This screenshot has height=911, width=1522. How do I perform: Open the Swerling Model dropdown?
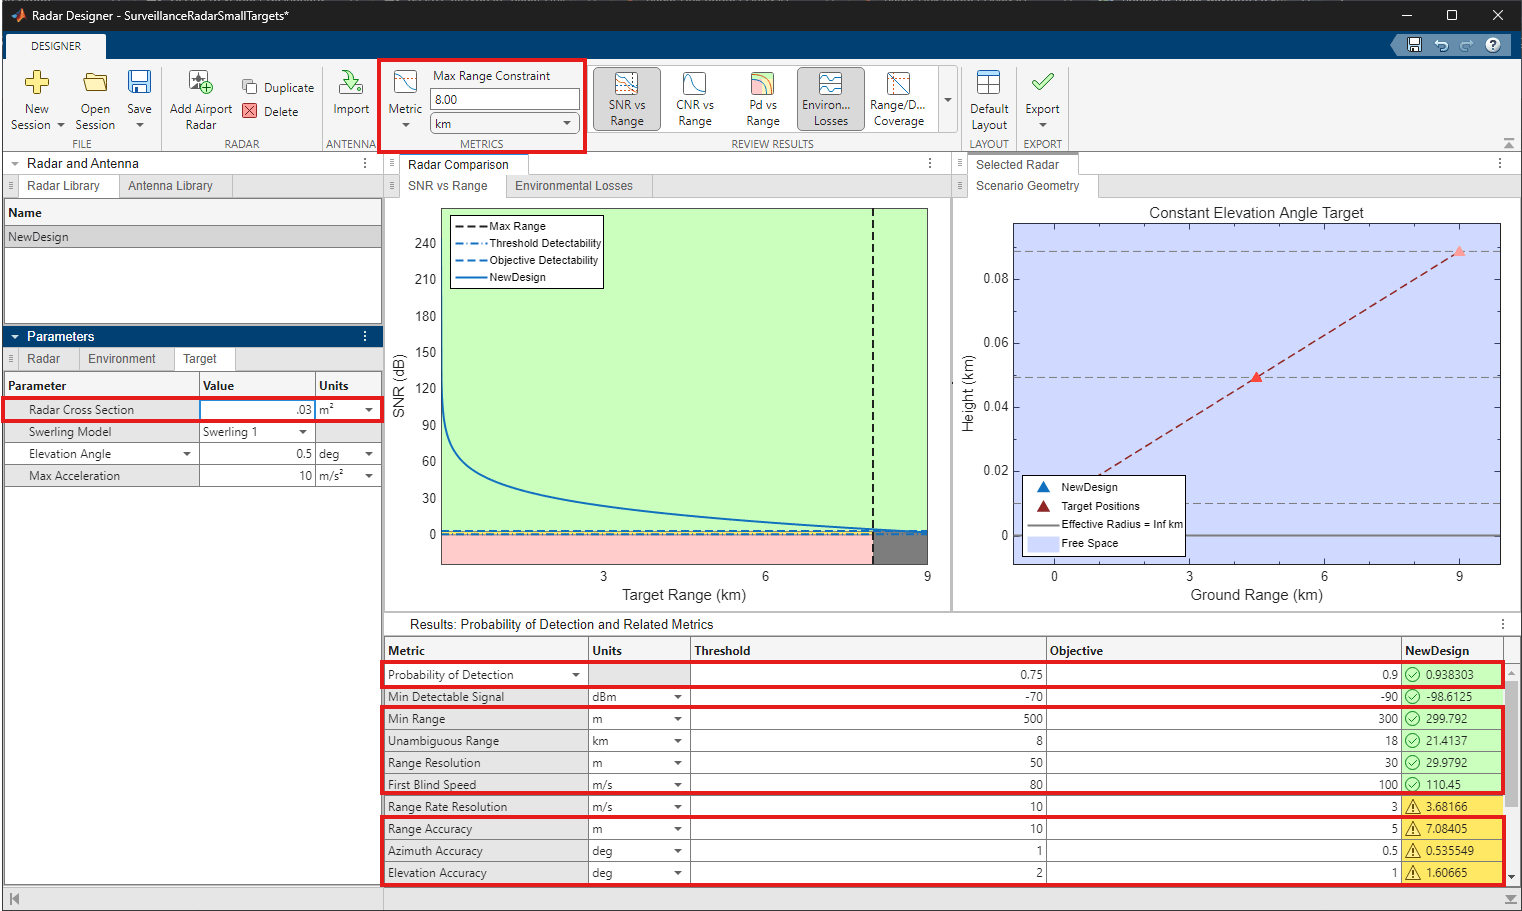tap(303, 432)
